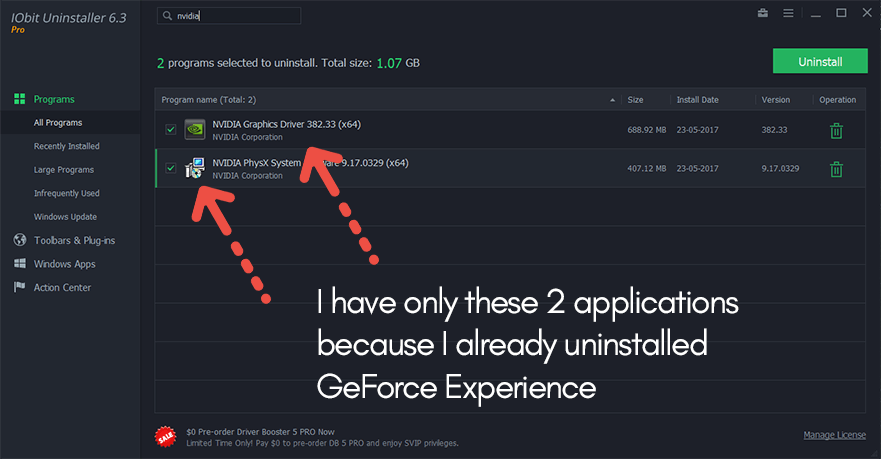This screenshot has width=881, height=459.
Task: Click install date of NVIDIA Graphics Driver
Action: pyautogui.click(x=697, y=130)
